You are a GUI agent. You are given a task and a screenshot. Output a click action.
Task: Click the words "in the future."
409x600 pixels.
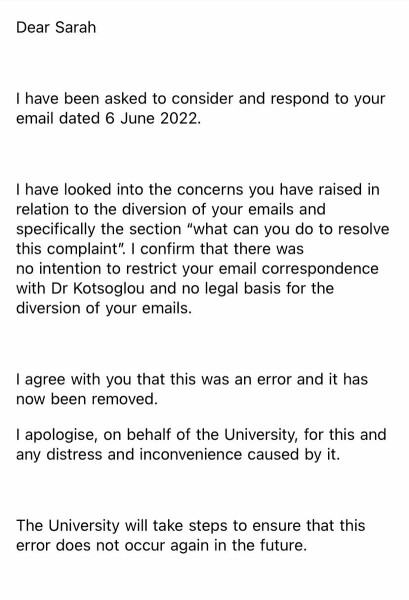[261, 545]
